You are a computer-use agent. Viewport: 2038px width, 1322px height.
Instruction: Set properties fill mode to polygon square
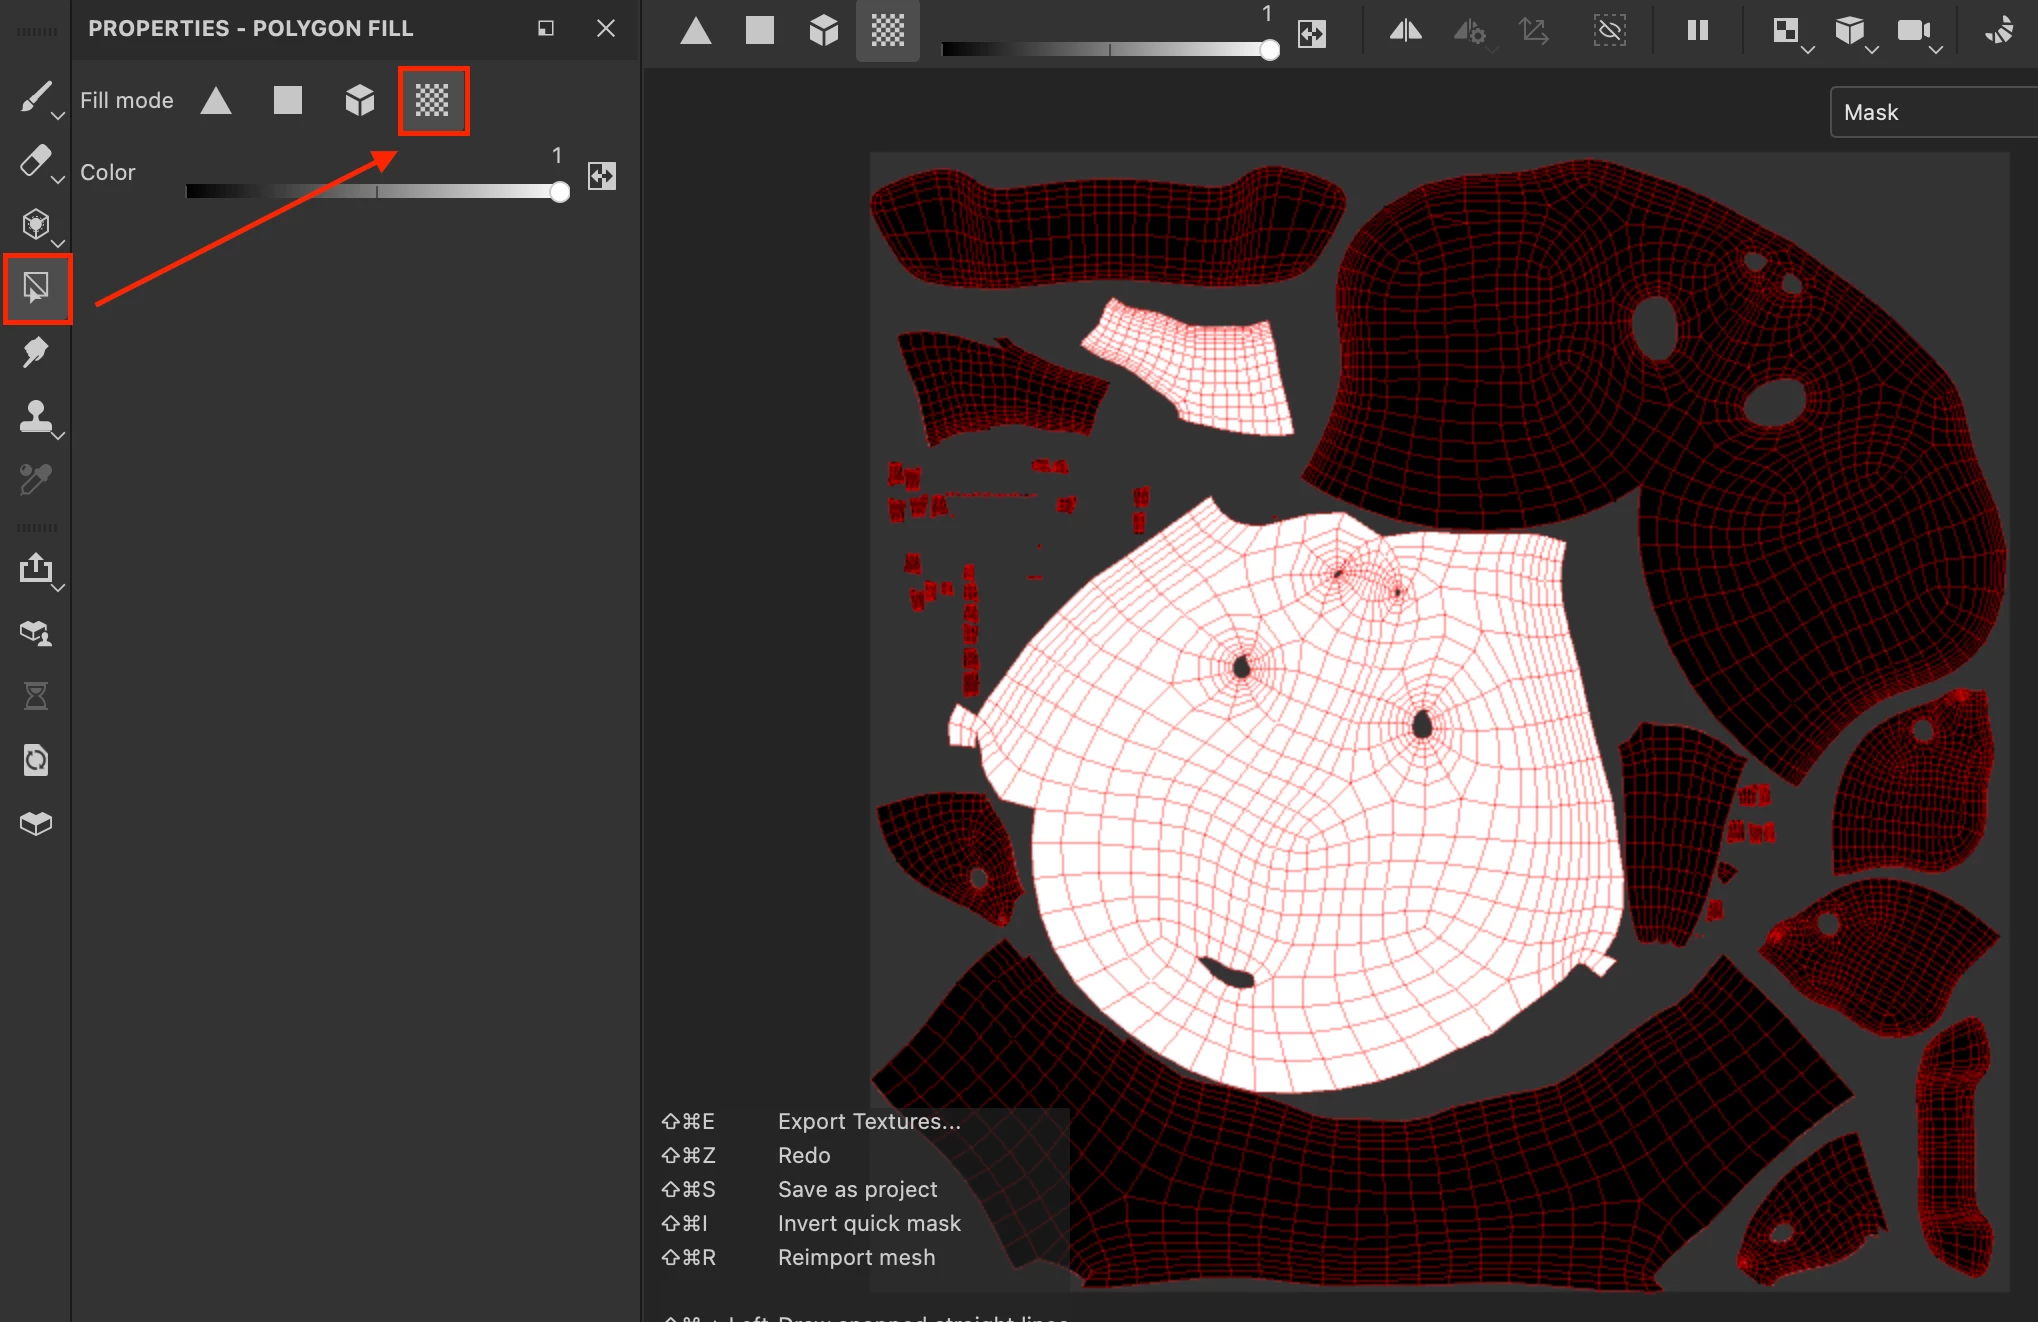pyautogui.click(x=288, y=100)
